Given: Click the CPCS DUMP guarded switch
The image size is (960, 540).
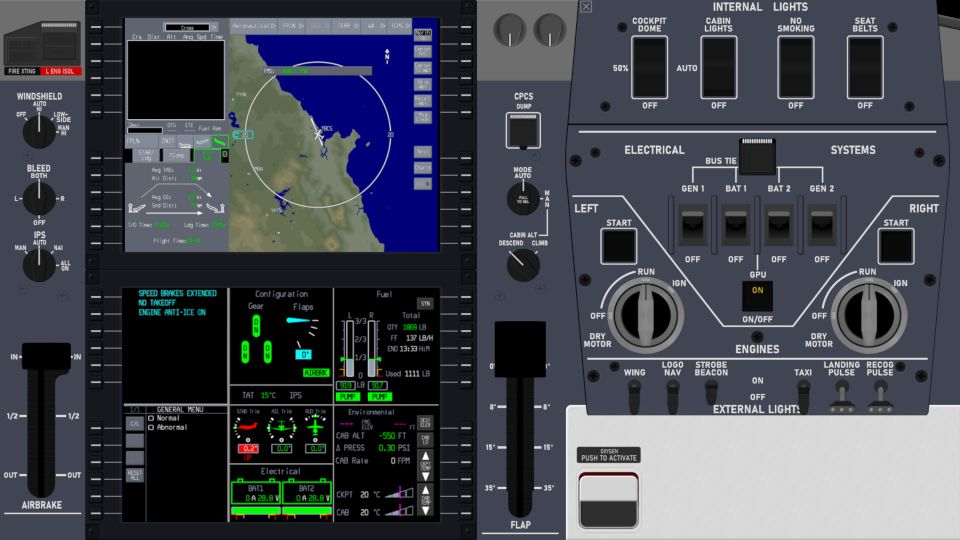Looking at the screenshot, I should pyautogui.click(x=523, y=130).
